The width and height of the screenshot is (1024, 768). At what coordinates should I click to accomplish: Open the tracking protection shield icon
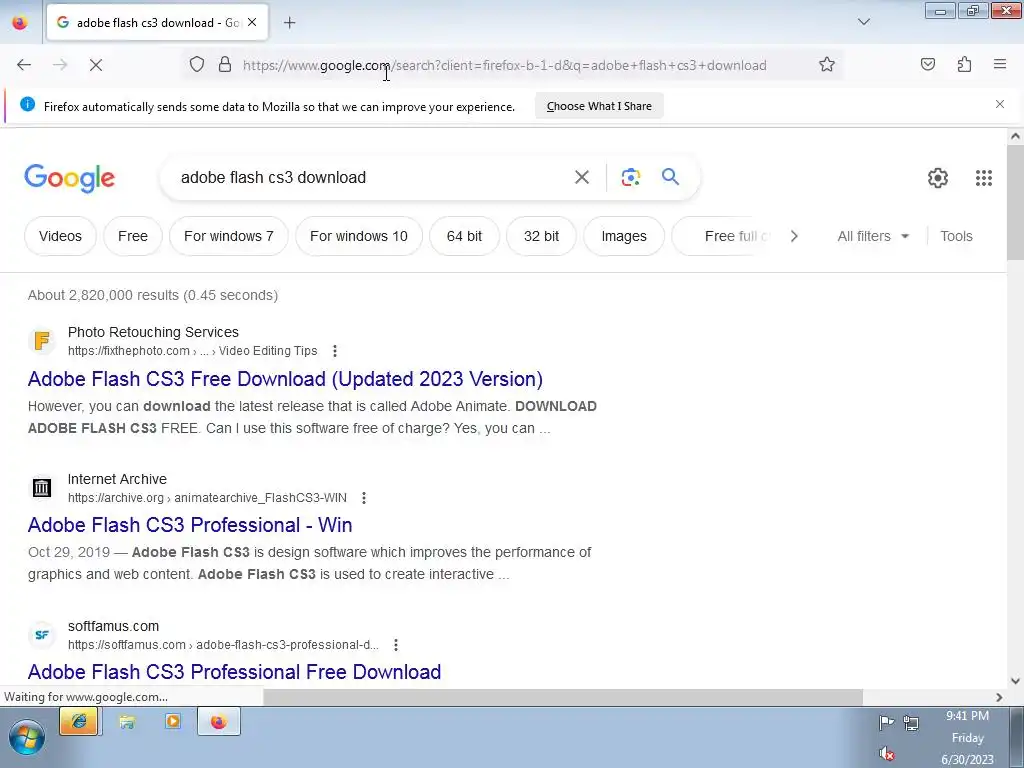pyautogui.click(x=197, y=65)
